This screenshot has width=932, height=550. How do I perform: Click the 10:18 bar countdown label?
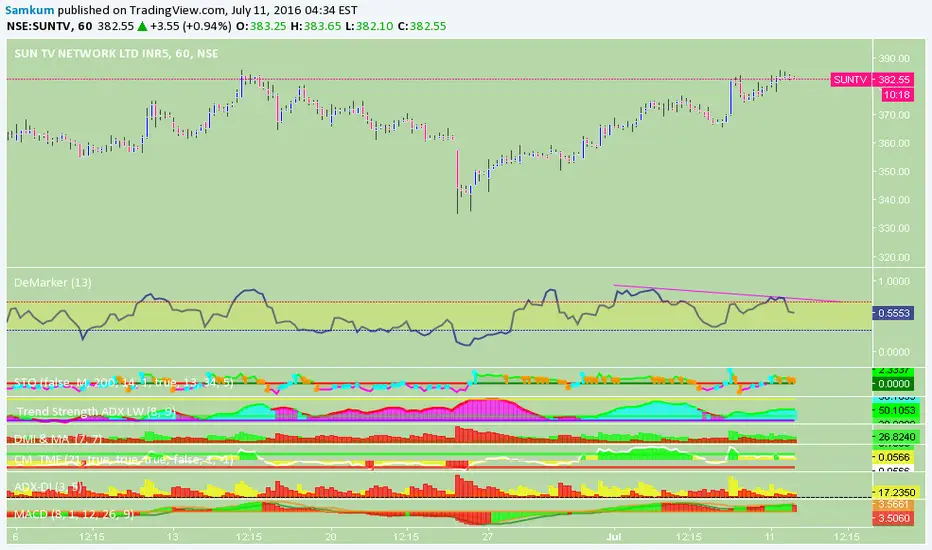[x=897, y=95]
